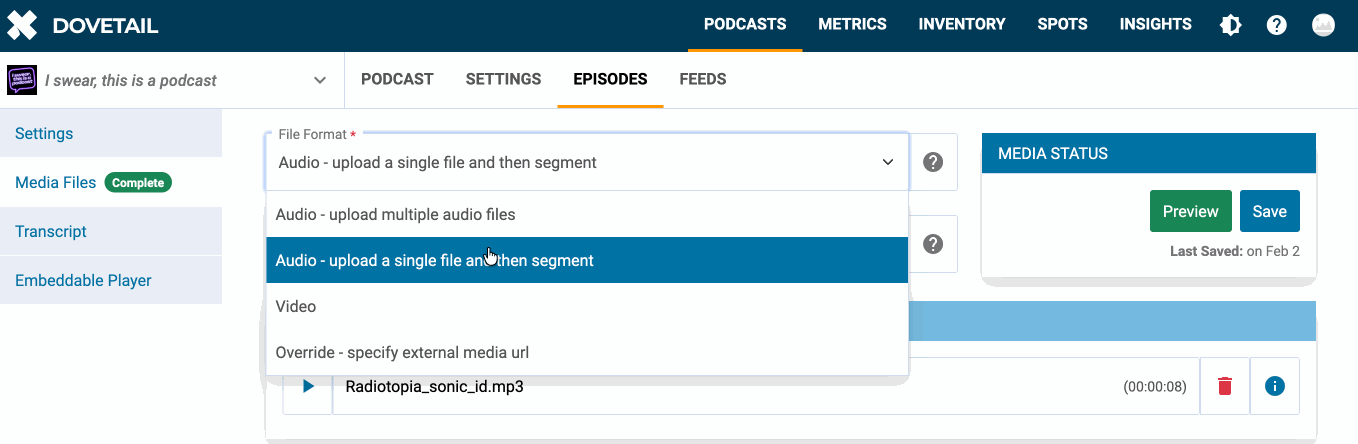Click the second help icon below File Format

pyautogui.click(x=933, y=244)
